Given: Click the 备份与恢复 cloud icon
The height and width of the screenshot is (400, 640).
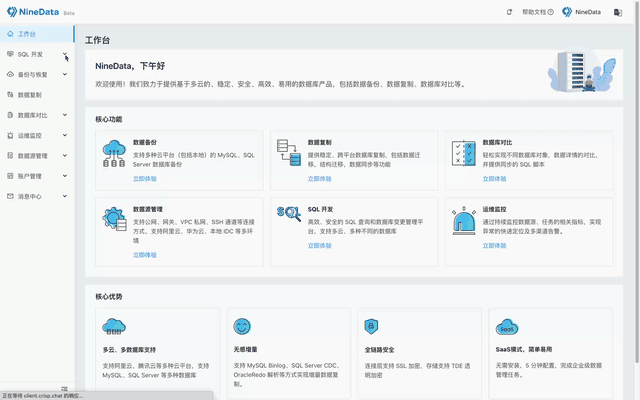Looking at the screenshot, I should click(10, 74).
